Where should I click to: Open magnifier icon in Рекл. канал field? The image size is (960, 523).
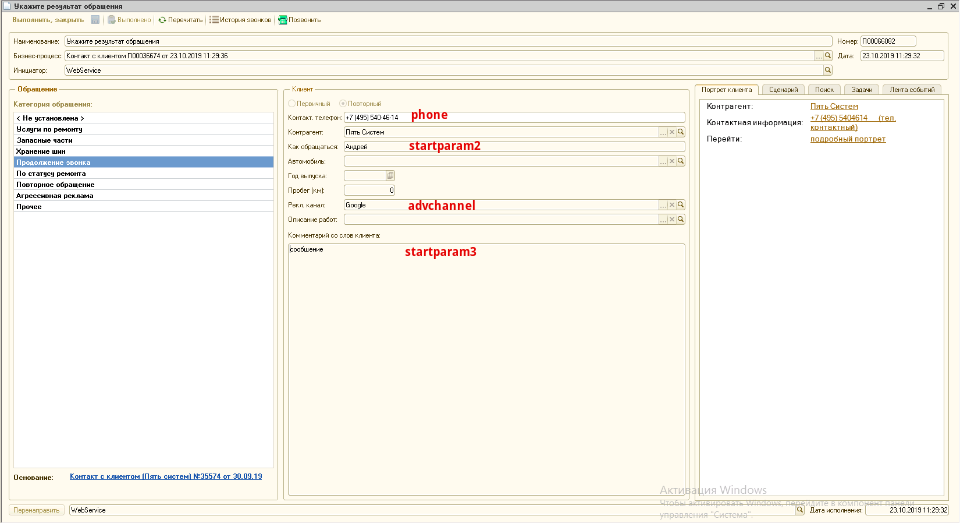[x=681, y=204]
